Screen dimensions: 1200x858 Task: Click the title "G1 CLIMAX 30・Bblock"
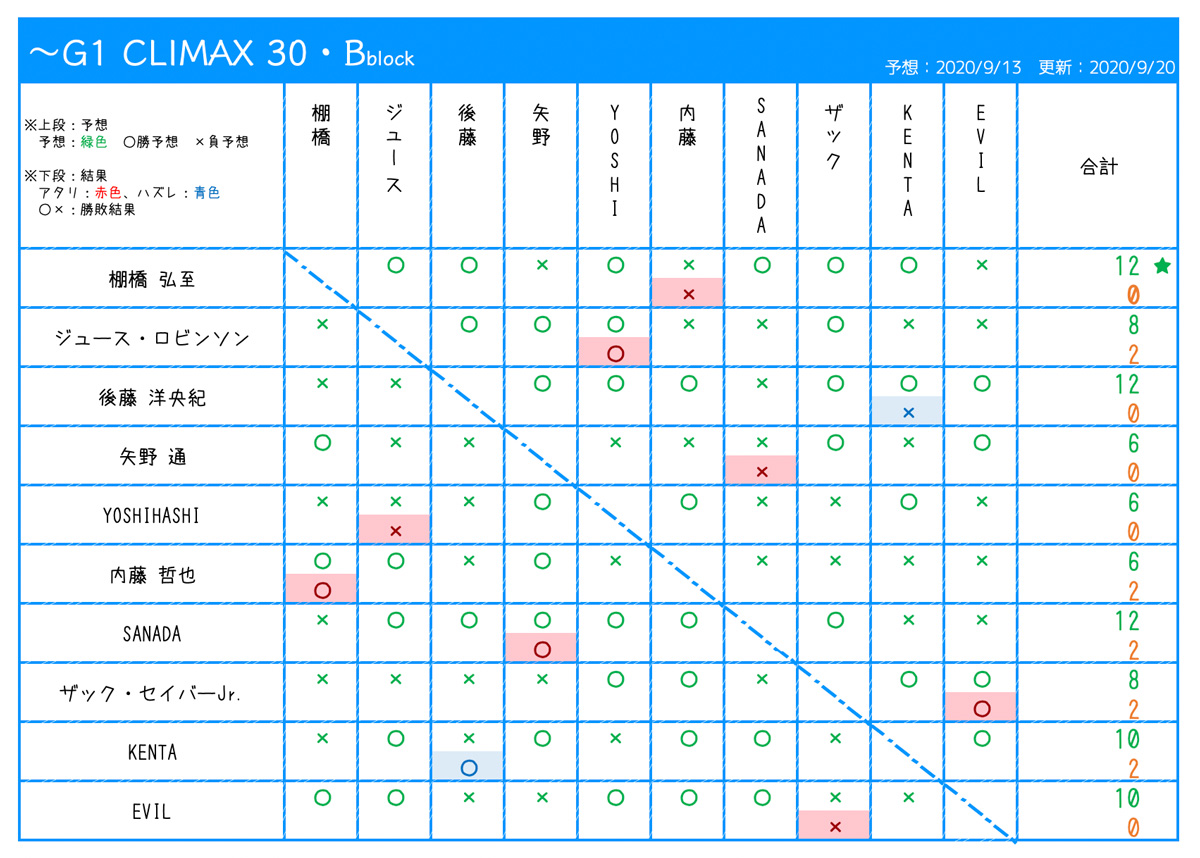pyautogui.click(x=223, y=54)
